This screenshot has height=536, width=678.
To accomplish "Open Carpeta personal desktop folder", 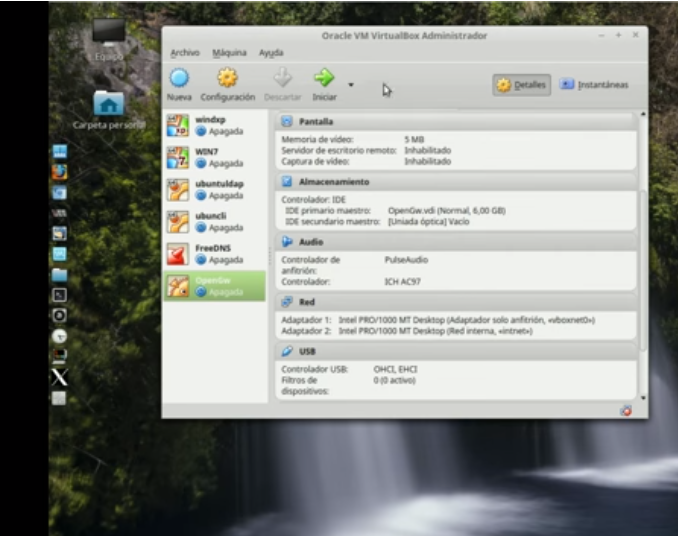I will (108, 104).
